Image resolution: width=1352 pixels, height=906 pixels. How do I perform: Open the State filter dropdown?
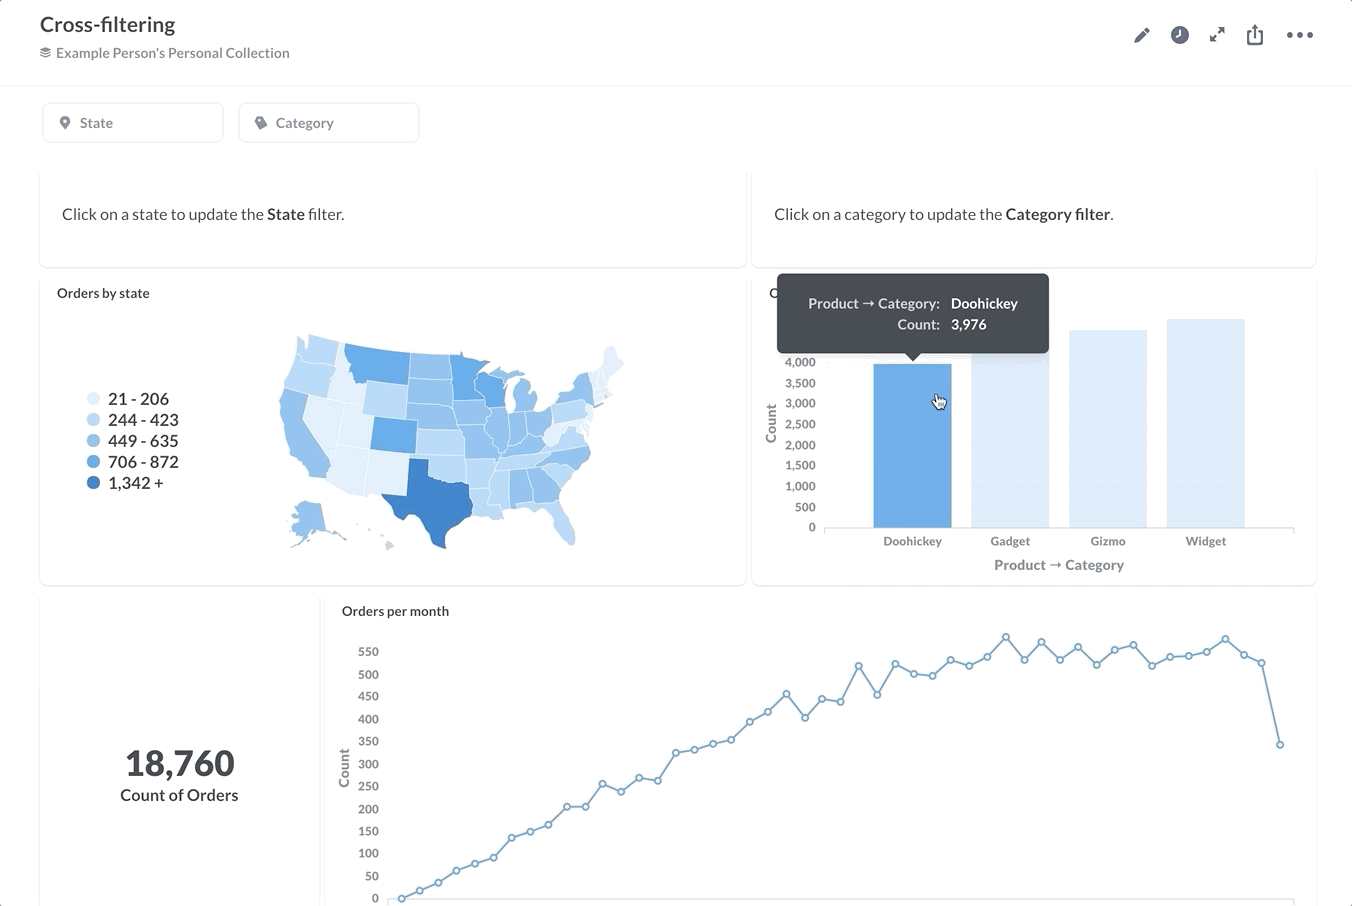tap(132, 122)
